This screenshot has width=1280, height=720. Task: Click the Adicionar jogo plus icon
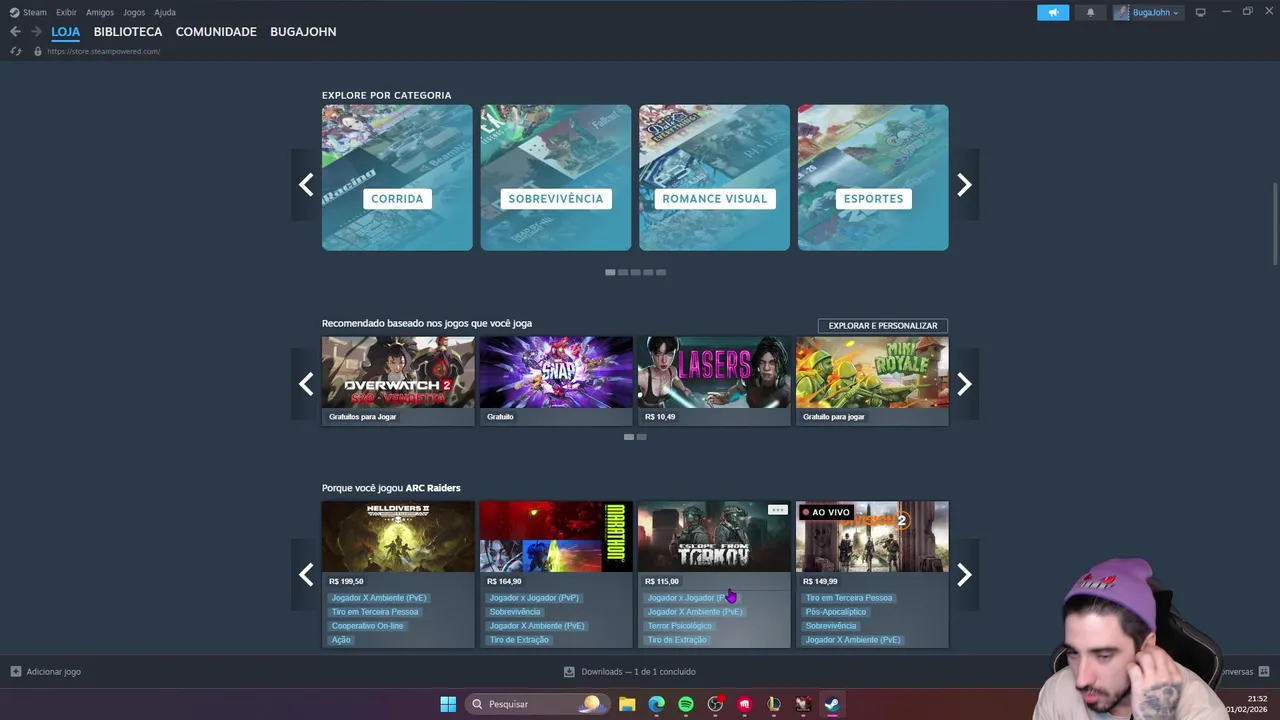pos(16,672)
